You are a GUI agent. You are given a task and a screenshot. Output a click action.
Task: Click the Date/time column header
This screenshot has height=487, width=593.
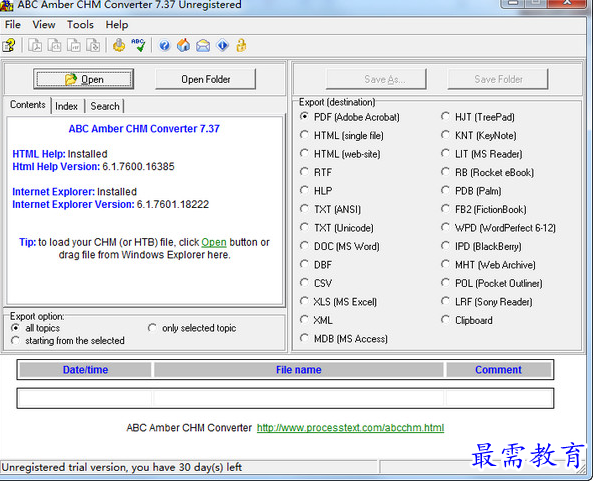(85, 369)
